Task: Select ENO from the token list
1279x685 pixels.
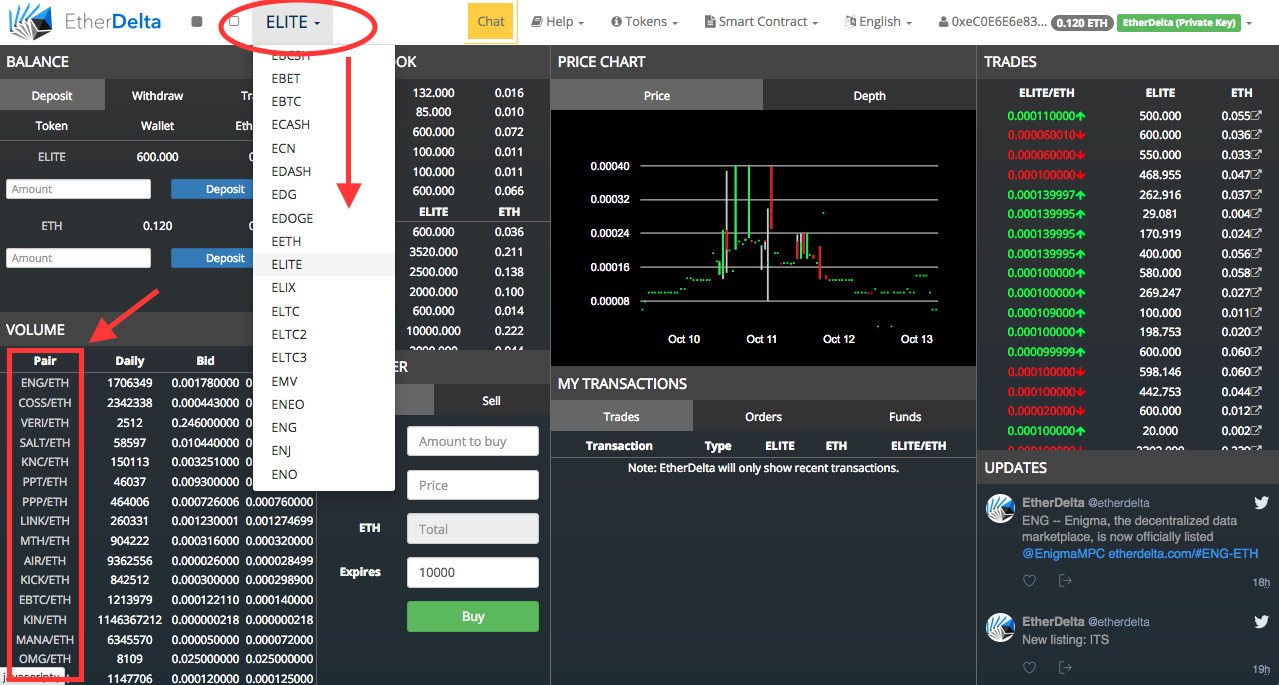Action: 324,474
